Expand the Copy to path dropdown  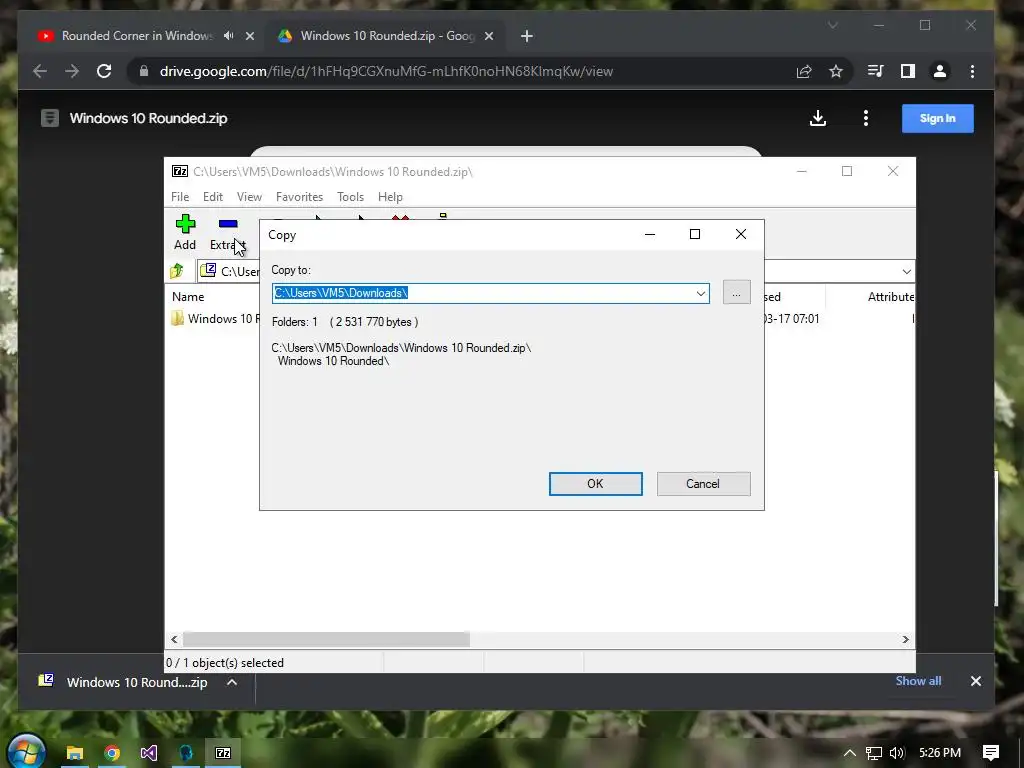coord(701,293)
